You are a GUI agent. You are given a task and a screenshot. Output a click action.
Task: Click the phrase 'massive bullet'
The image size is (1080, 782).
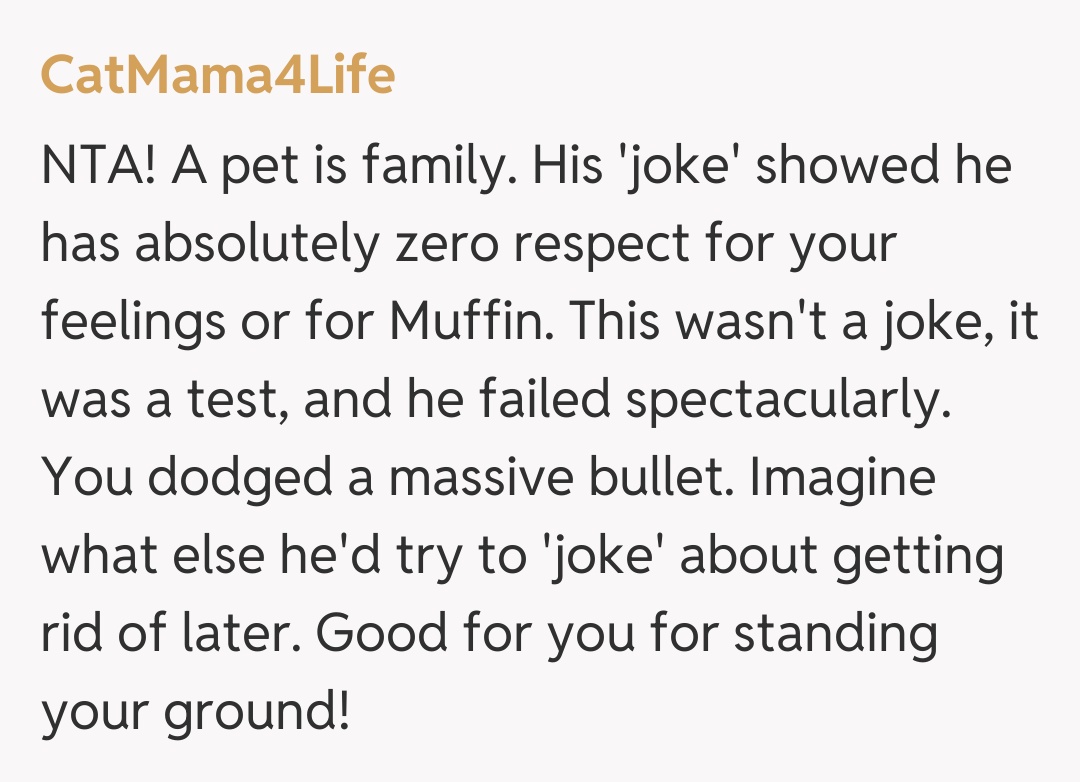tap(557, 476)
